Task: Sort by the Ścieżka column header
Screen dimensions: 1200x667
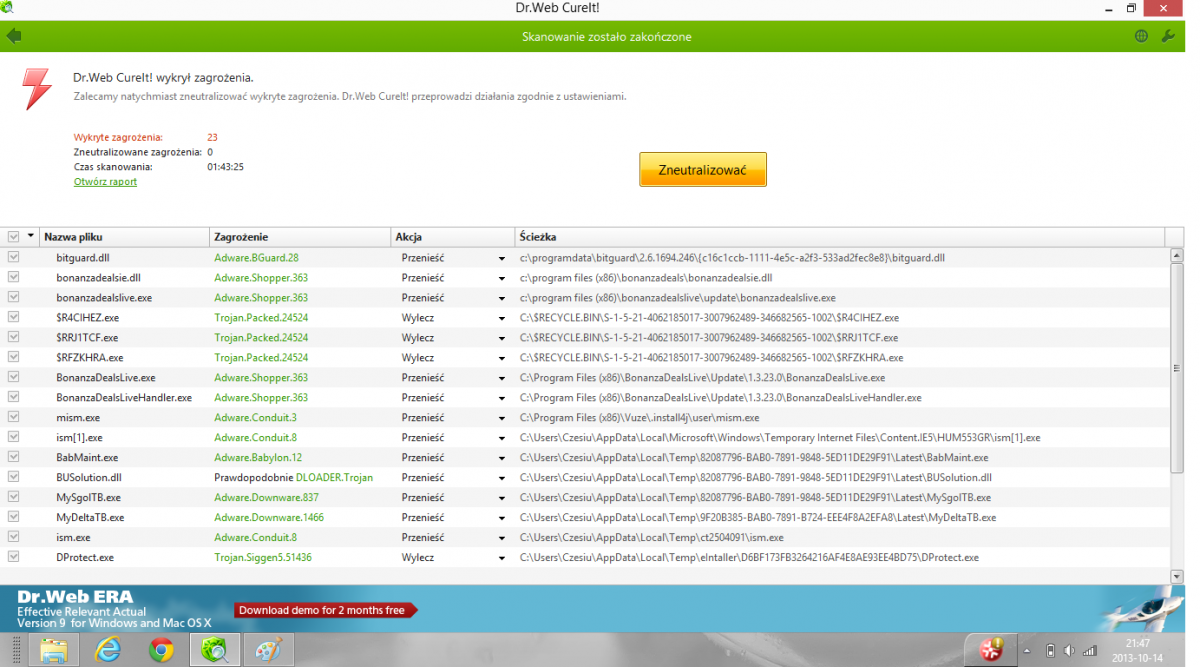Action: click(840, 237)
